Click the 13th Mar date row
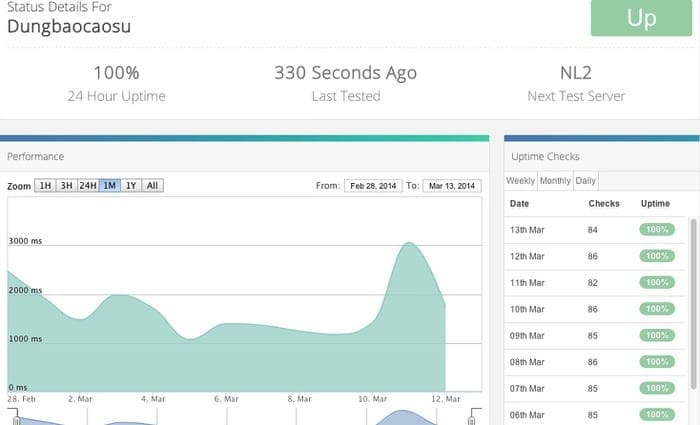This screenshot has height=425, width=700. [595, 230]
